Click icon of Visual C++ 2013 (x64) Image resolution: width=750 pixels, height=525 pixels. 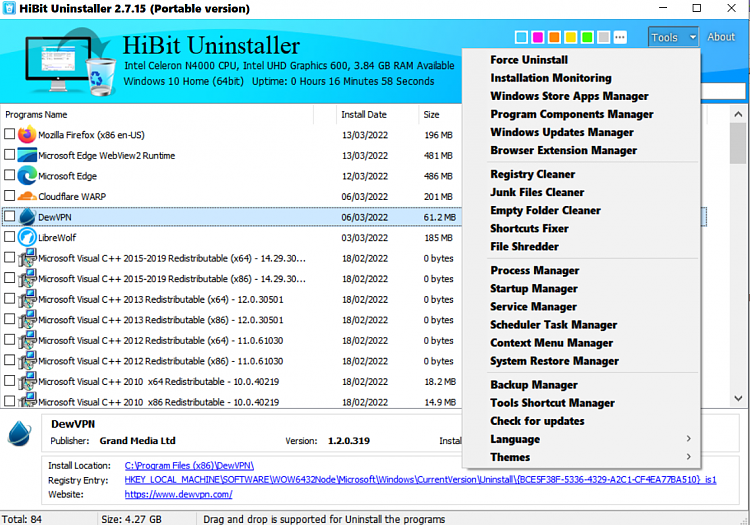click(27, 299)
